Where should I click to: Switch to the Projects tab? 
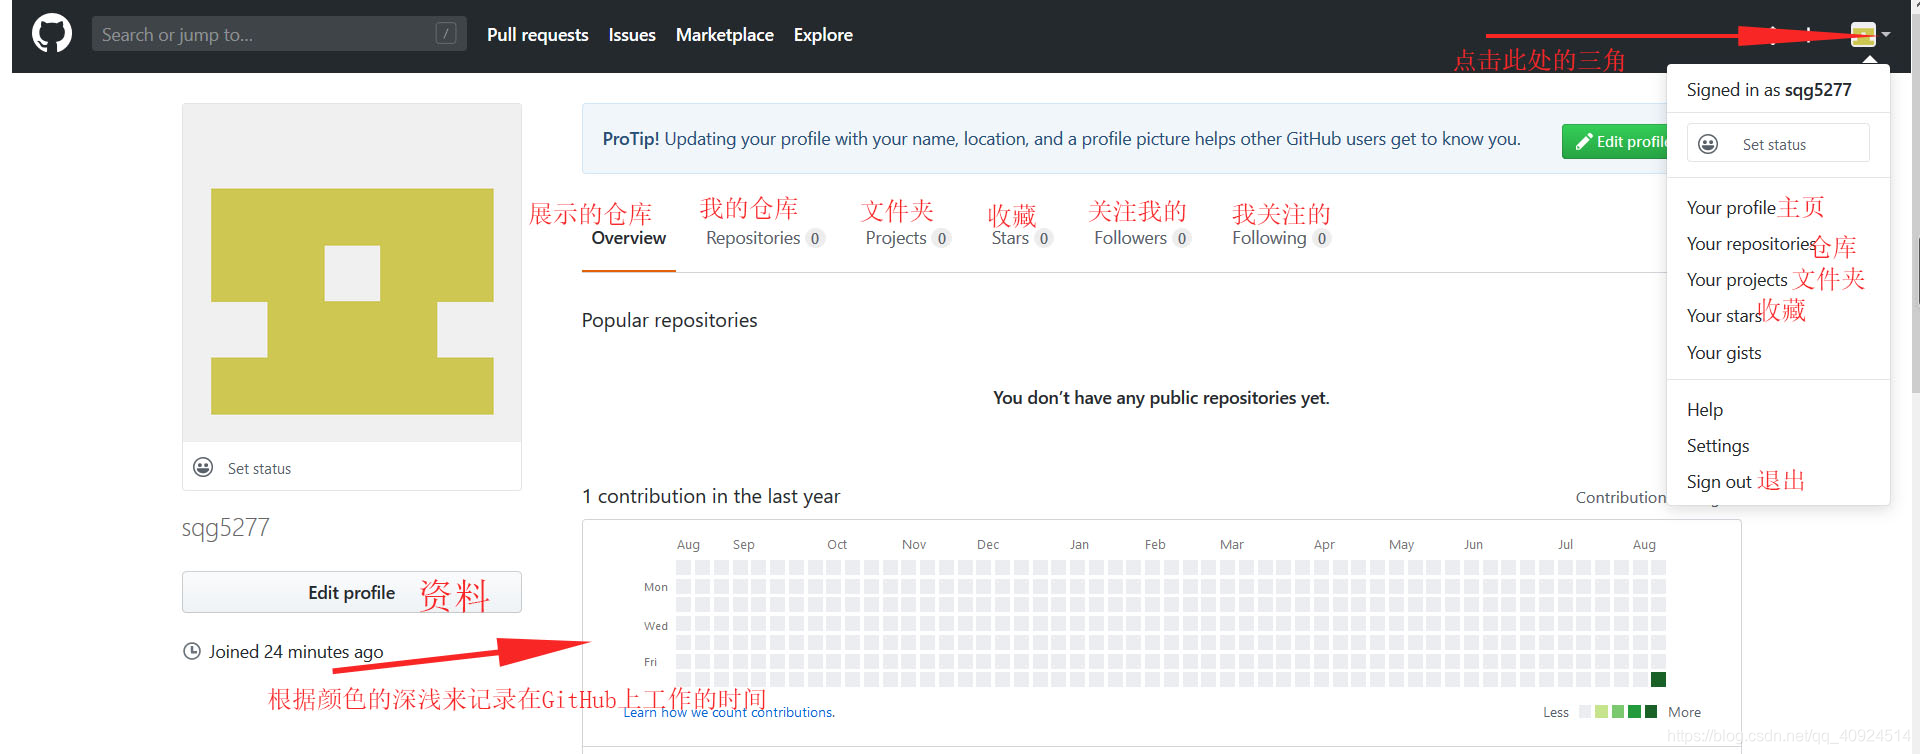tap(908, 238)
